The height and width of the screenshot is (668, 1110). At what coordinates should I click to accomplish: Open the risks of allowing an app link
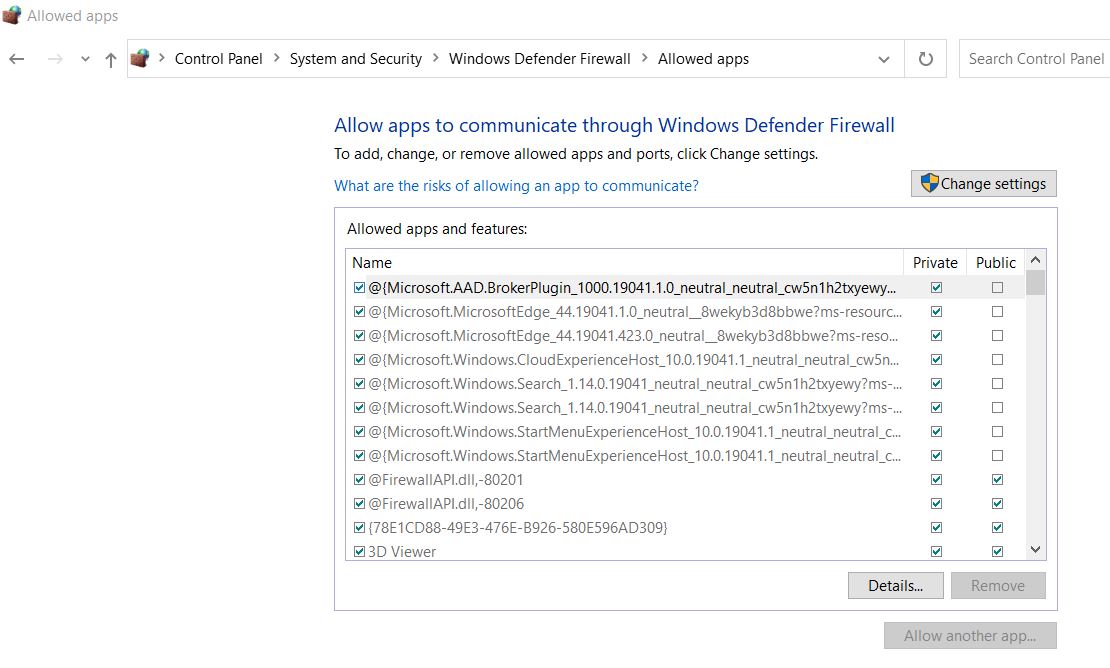point(516,185)
